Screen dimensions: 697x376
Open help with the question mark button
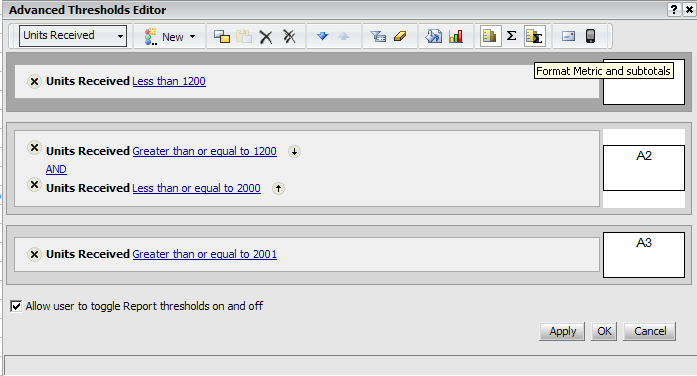(674, 9)
